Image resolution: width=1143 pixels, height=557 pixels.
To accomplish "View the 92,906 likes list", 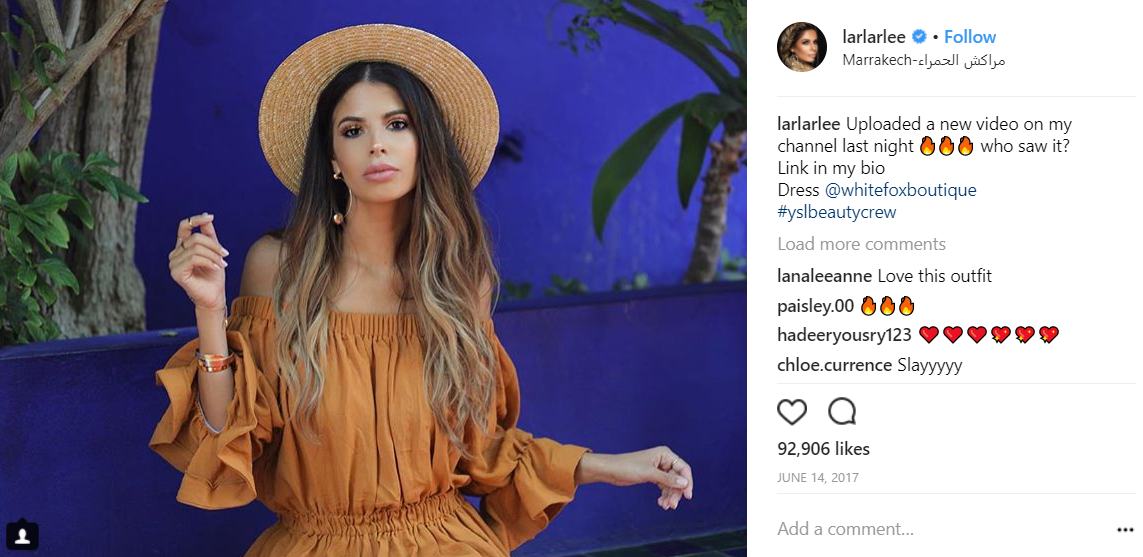I will click(823, 449).
